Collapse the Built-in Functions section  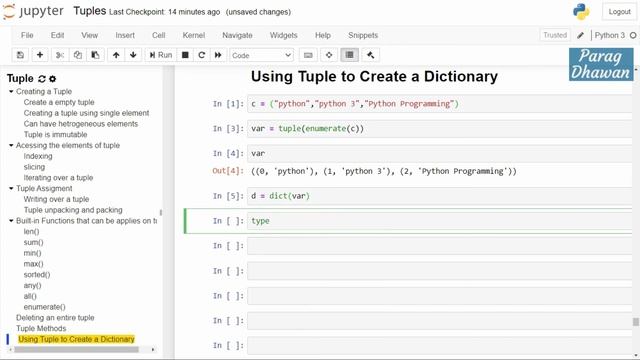(11, 220)
